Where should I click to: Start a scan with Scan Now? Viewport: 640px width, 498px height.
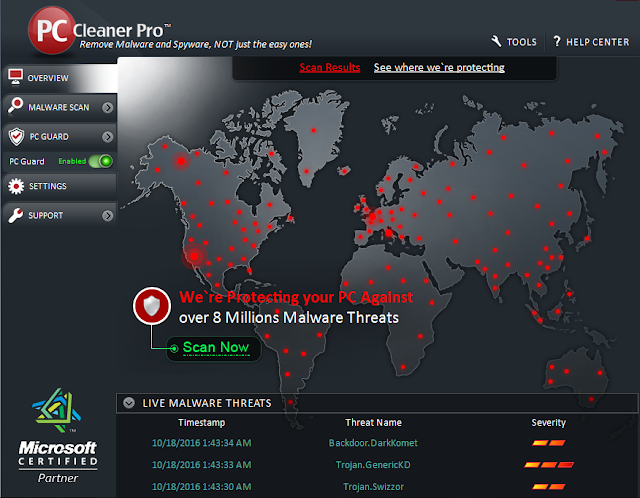tap(214, 348)
